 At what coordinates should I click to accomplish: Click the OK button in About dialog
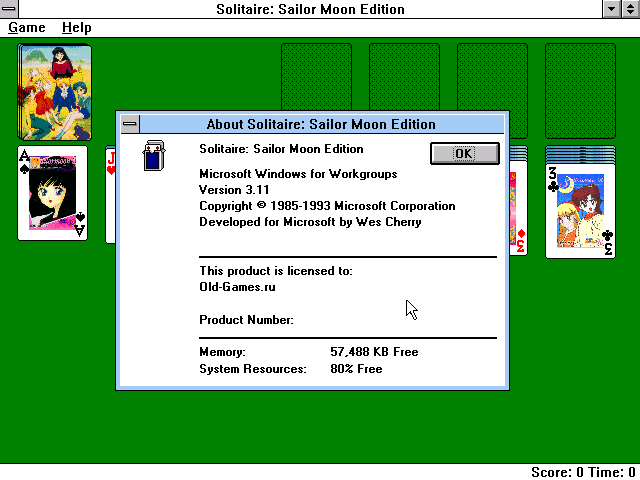[x=464, y=153]
